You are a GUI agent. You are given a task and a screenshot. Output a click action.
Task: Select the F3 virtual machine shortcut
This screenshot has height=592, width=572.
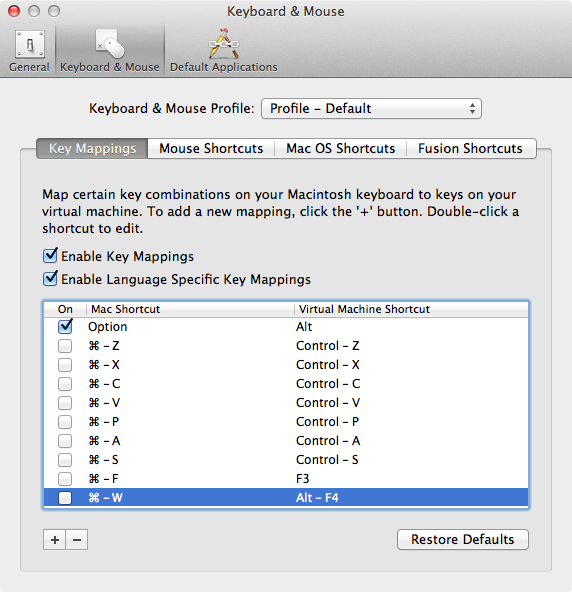point(302,479)
